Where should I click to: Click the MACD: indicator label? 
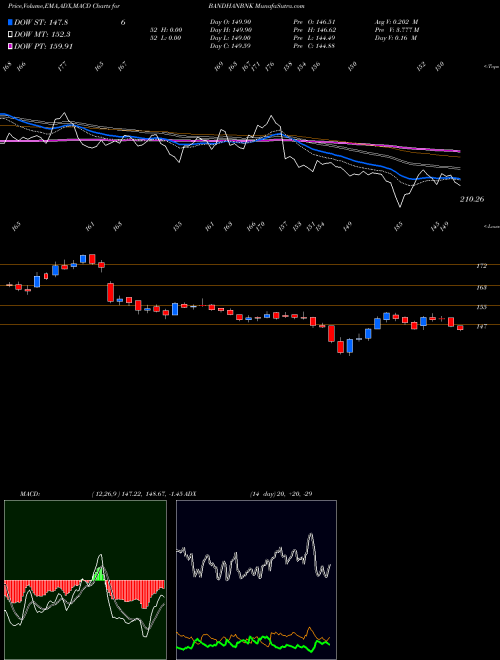coord(30,494)
